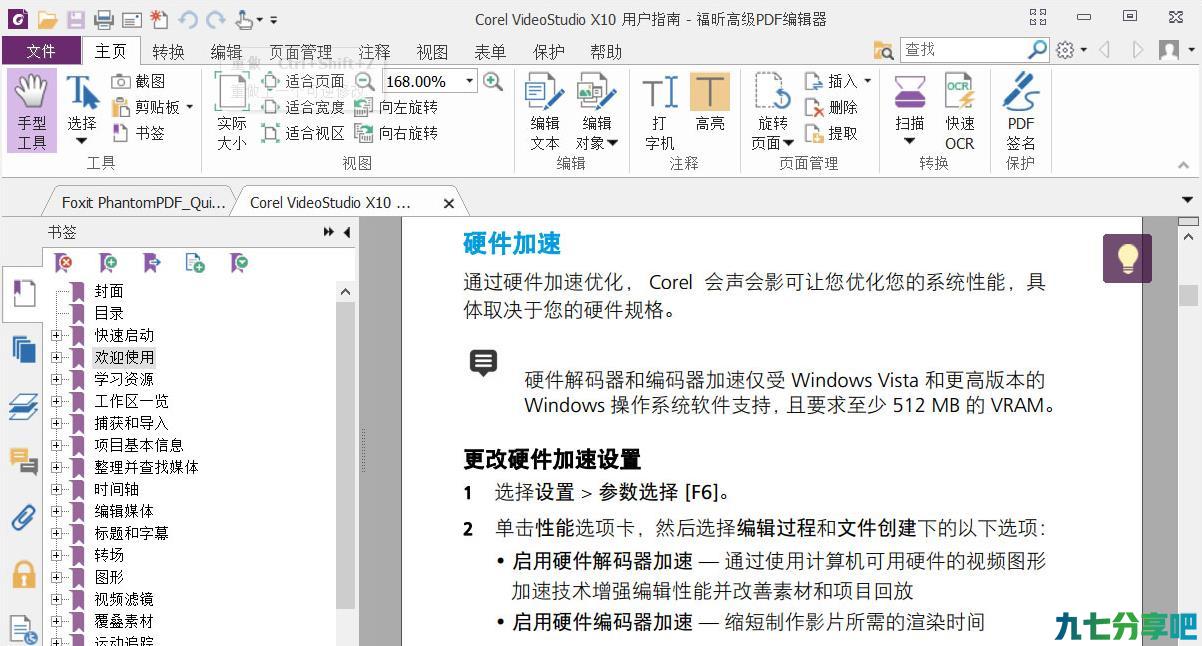Screen dimensions: 1202x646
Task: Open the comments side panel
Action: point(23,461)
